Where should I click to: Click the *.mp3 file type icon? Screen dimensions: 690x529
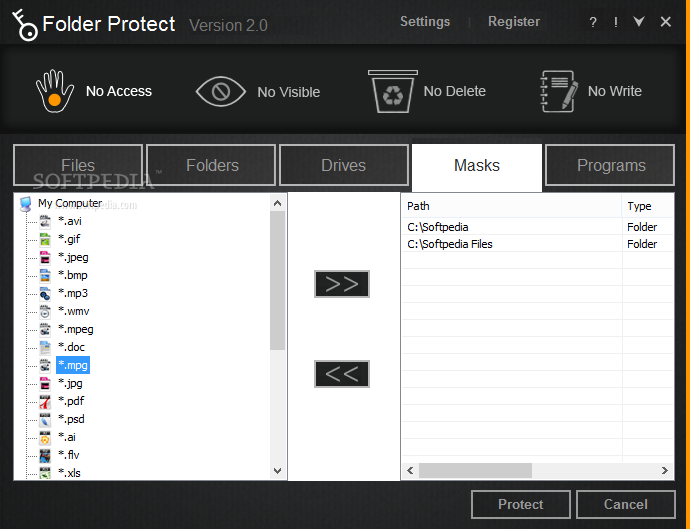click(45, 294)
